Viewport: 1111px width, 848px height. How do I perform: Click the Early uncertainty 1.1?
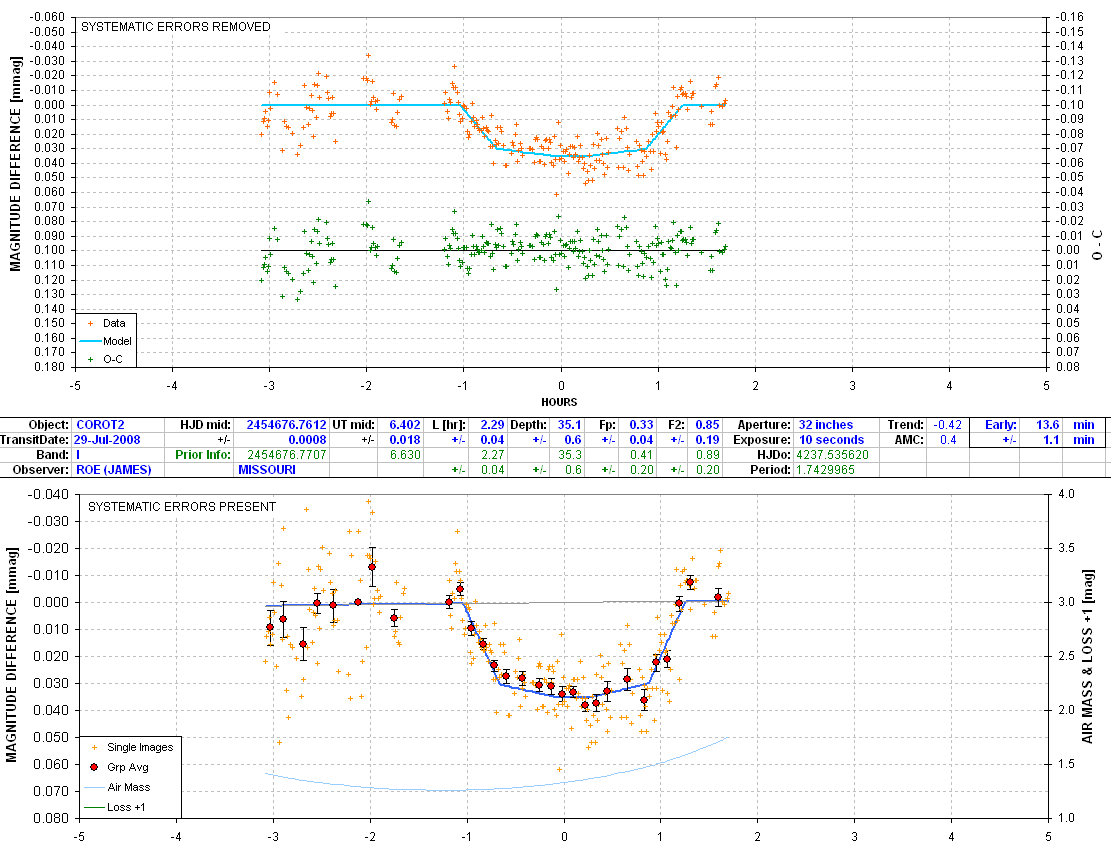(1051, 440)
